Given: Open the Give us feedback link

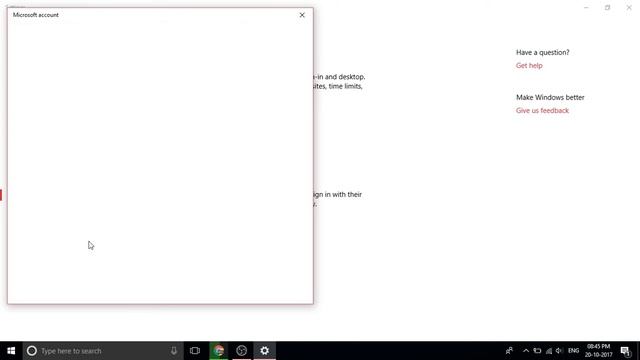Looking at the screenshot, I should pyautogui.click(x=542, y=110).
